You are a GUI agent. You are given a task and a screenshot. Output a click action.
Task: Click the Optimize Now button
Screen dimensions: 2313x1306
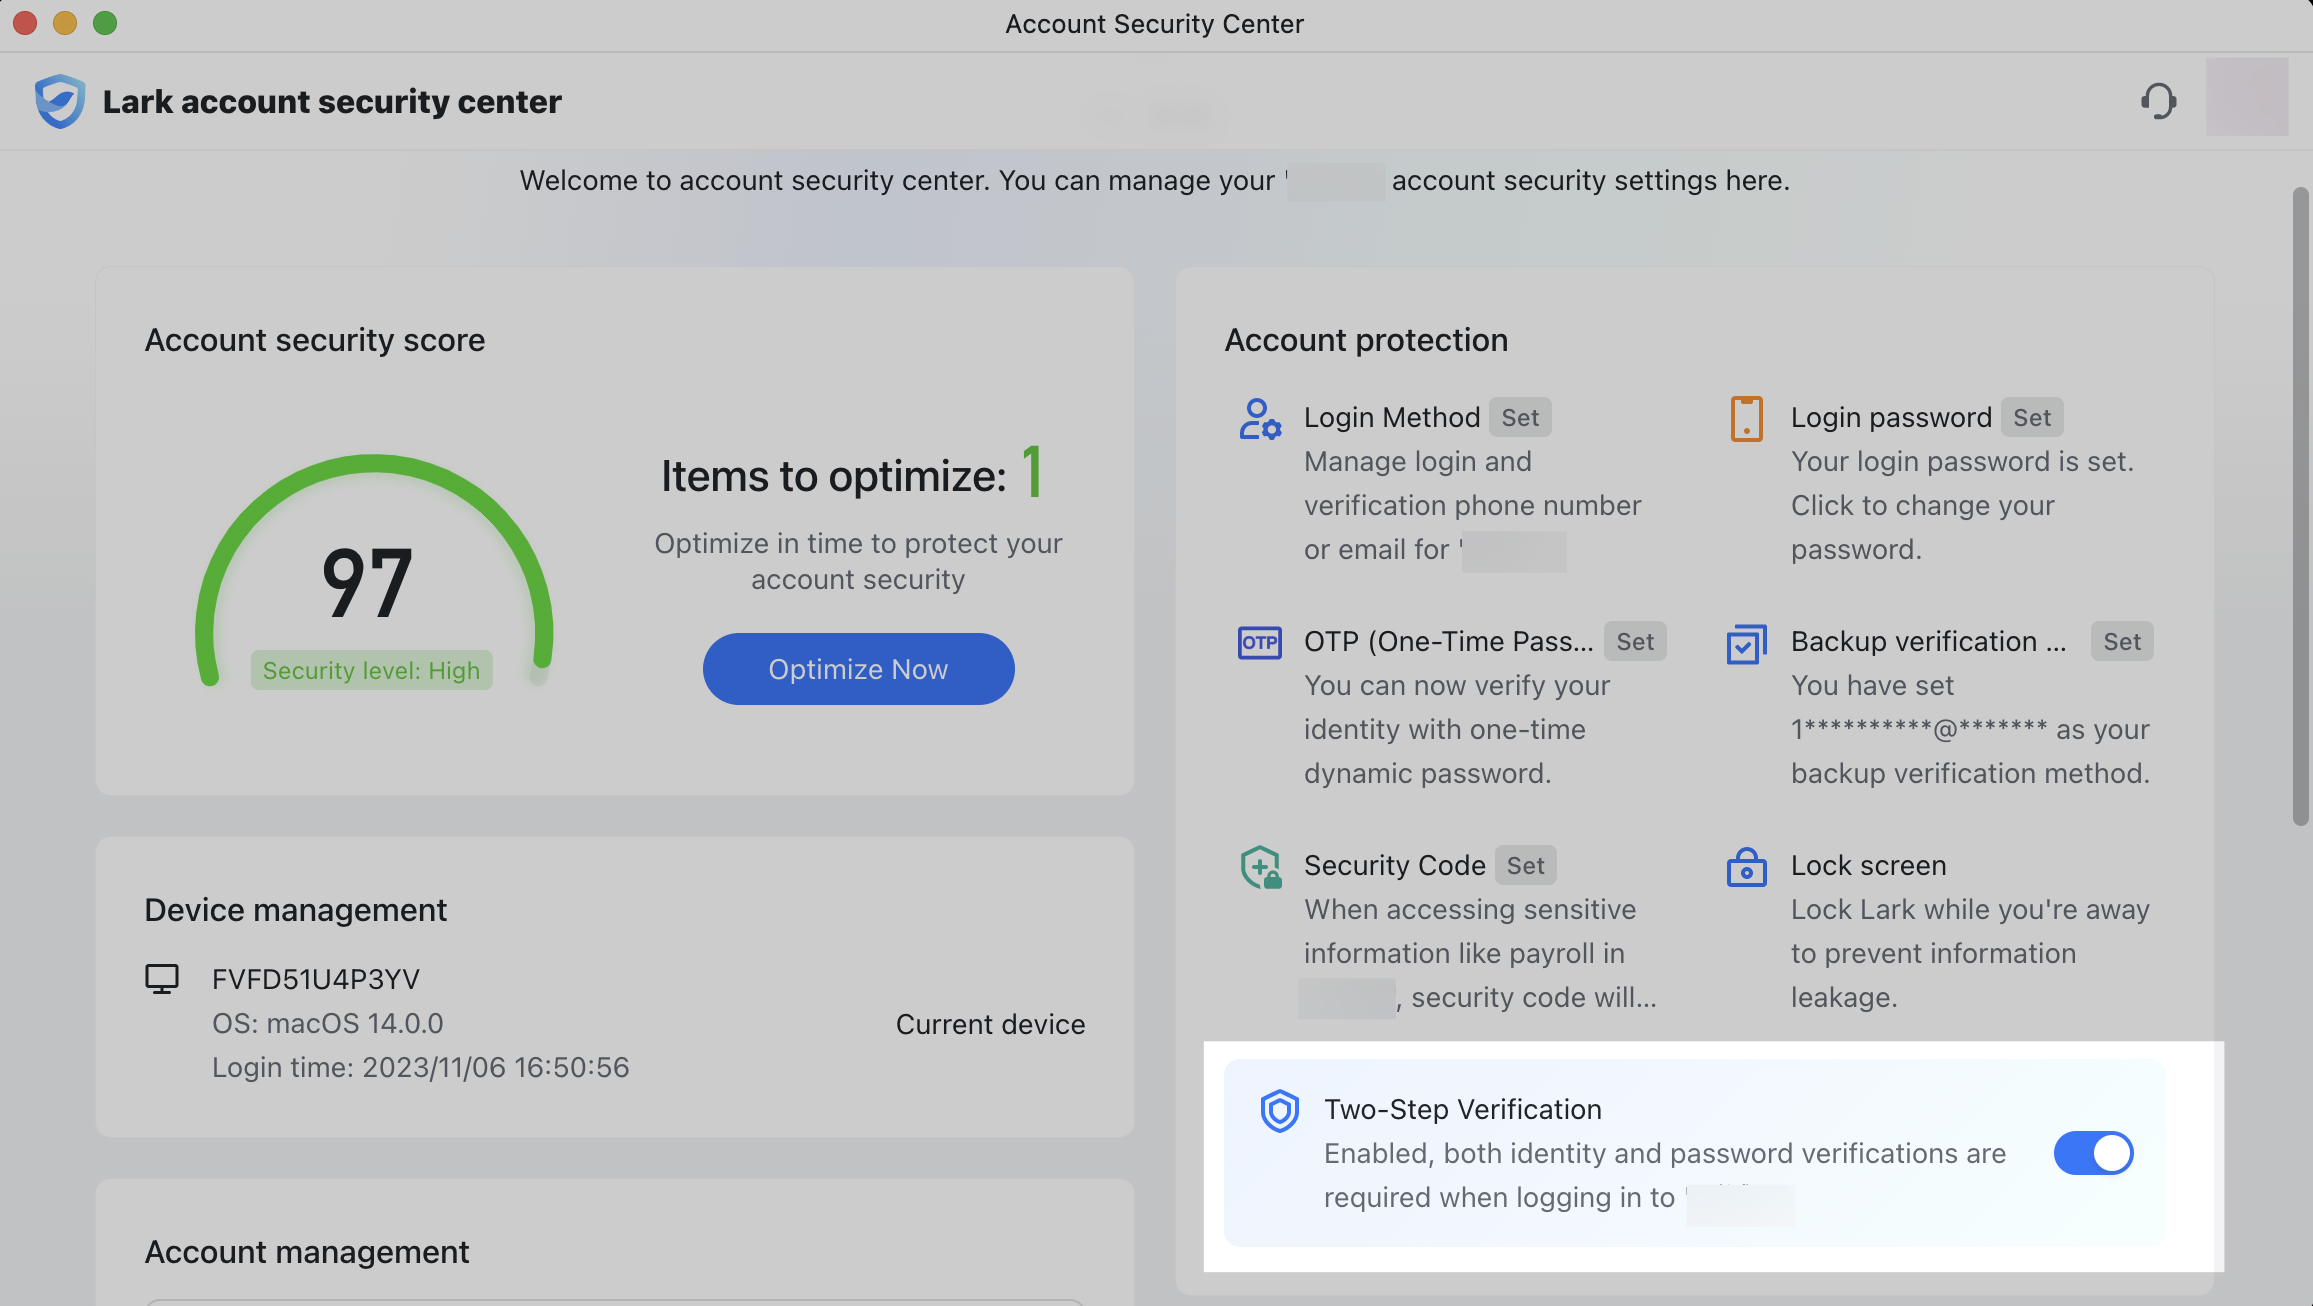858,668
